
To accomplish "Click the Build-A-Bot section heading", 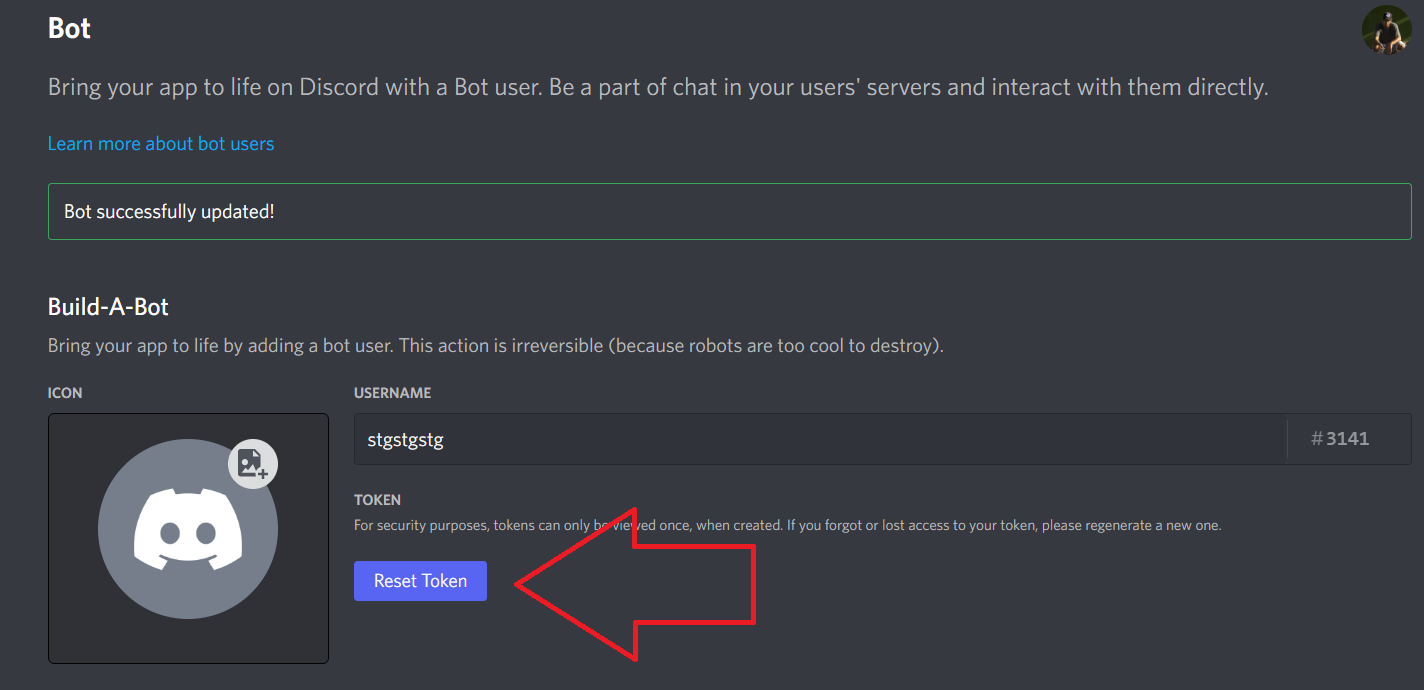I will [108, 306].
